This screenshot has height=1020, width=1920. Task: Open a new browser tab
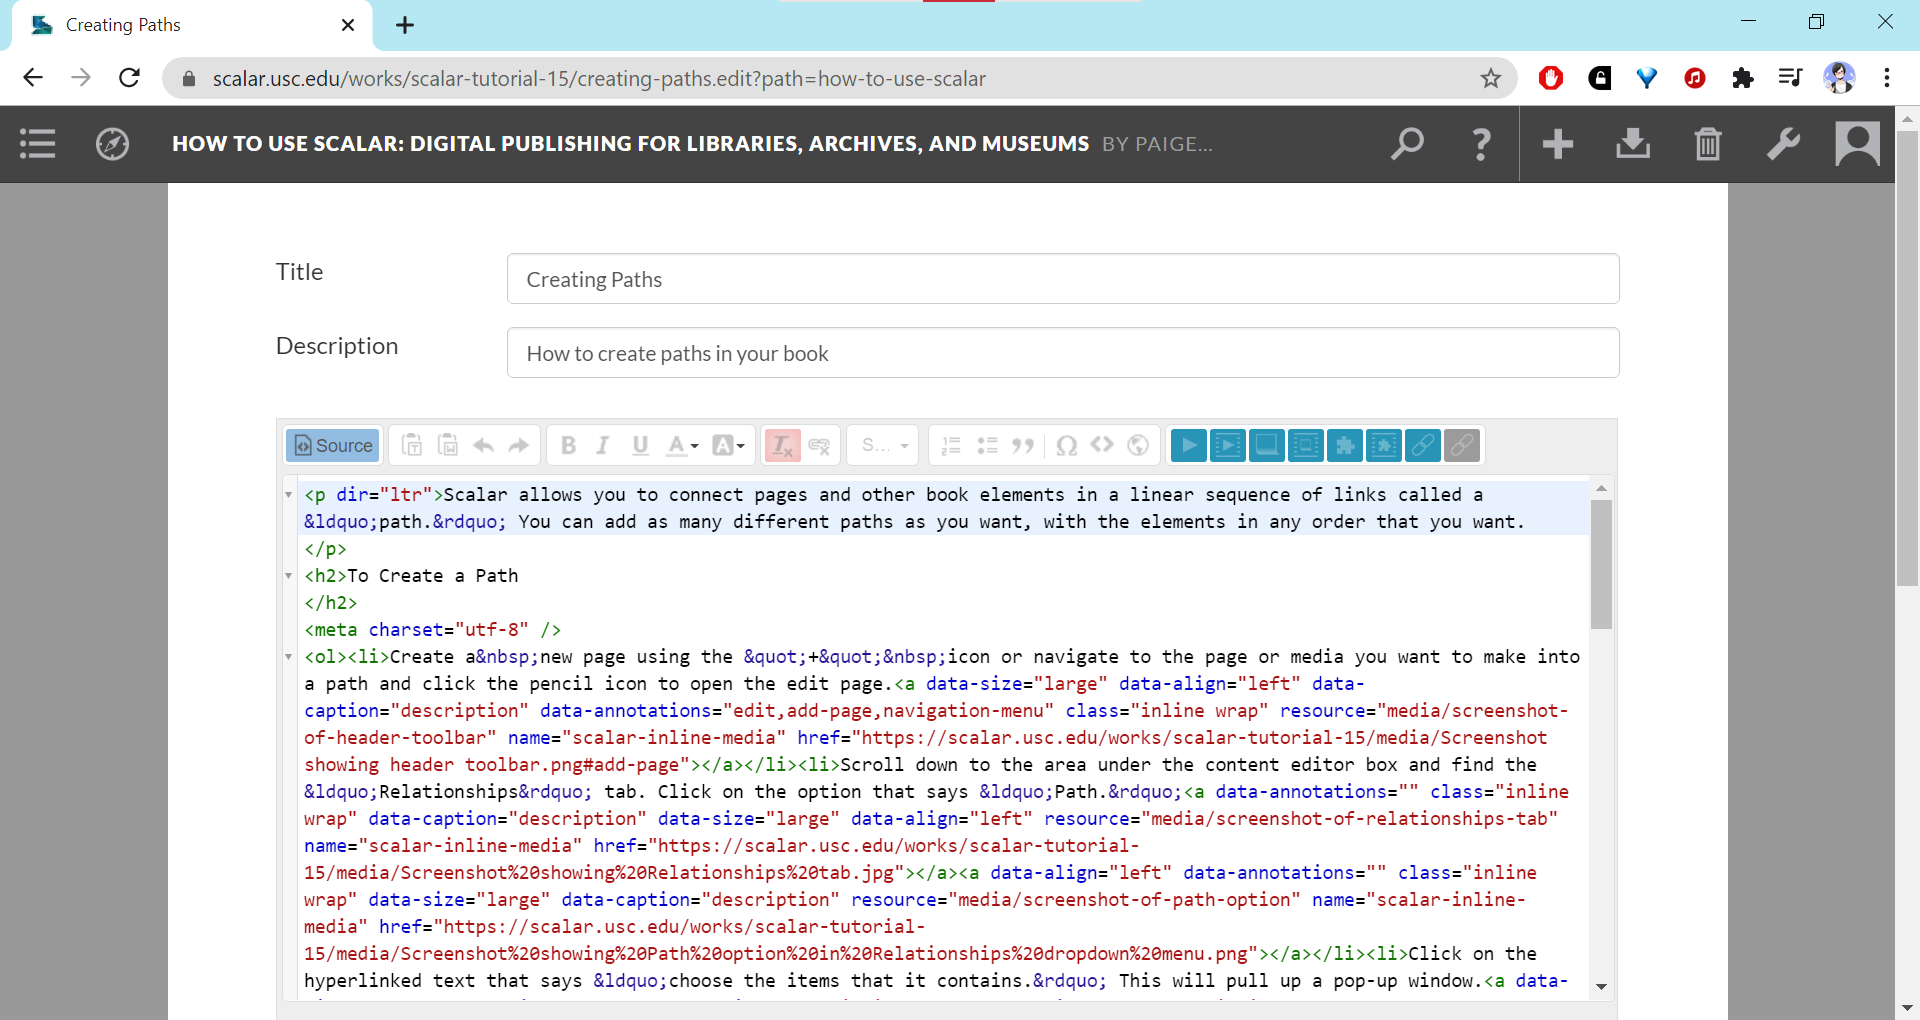coord(405,25)
